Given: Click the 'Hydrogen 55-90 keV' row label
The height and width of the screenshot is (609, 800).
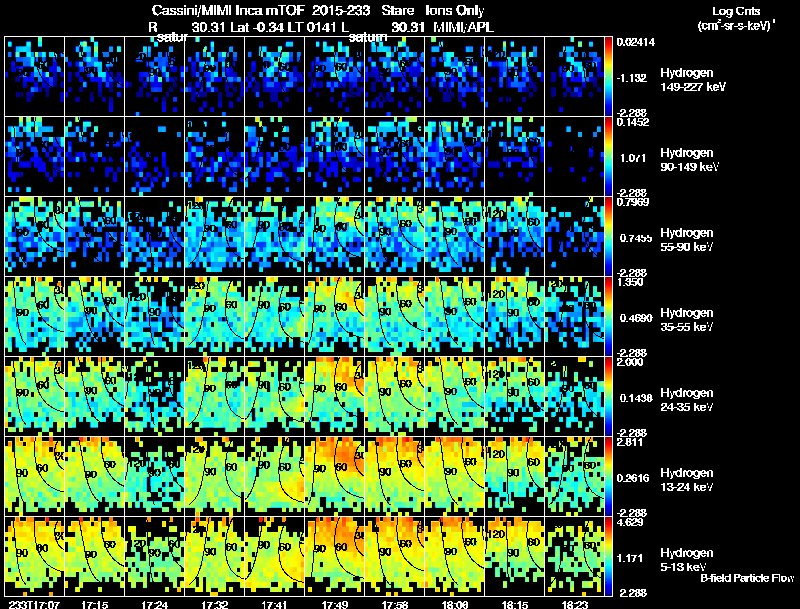Looking at the screenshot, I should pos(687,239).
